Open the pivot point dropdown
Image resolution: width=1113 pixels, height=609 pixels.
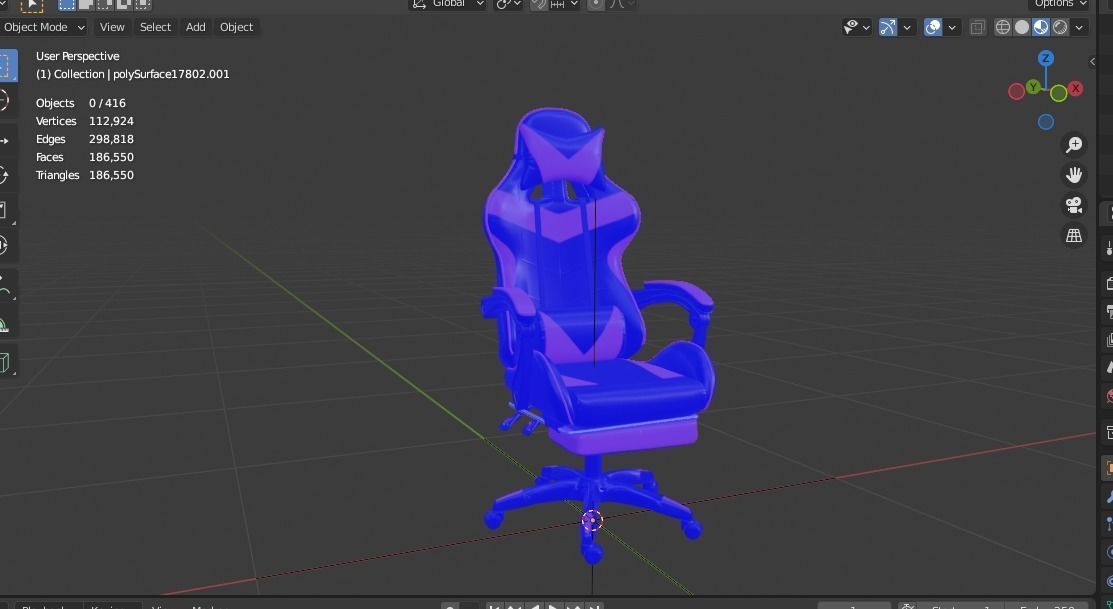[x=508, y=4]
